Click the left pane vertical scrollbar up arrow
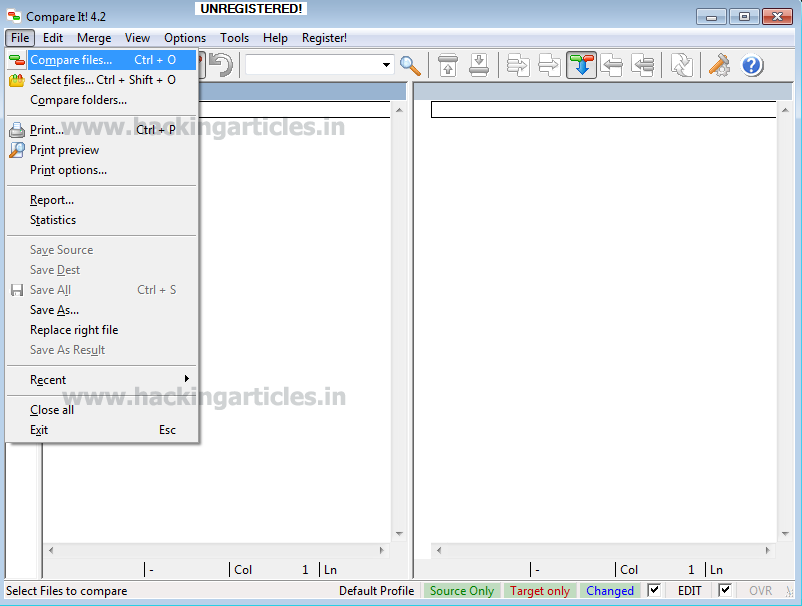 pos(399,110)
